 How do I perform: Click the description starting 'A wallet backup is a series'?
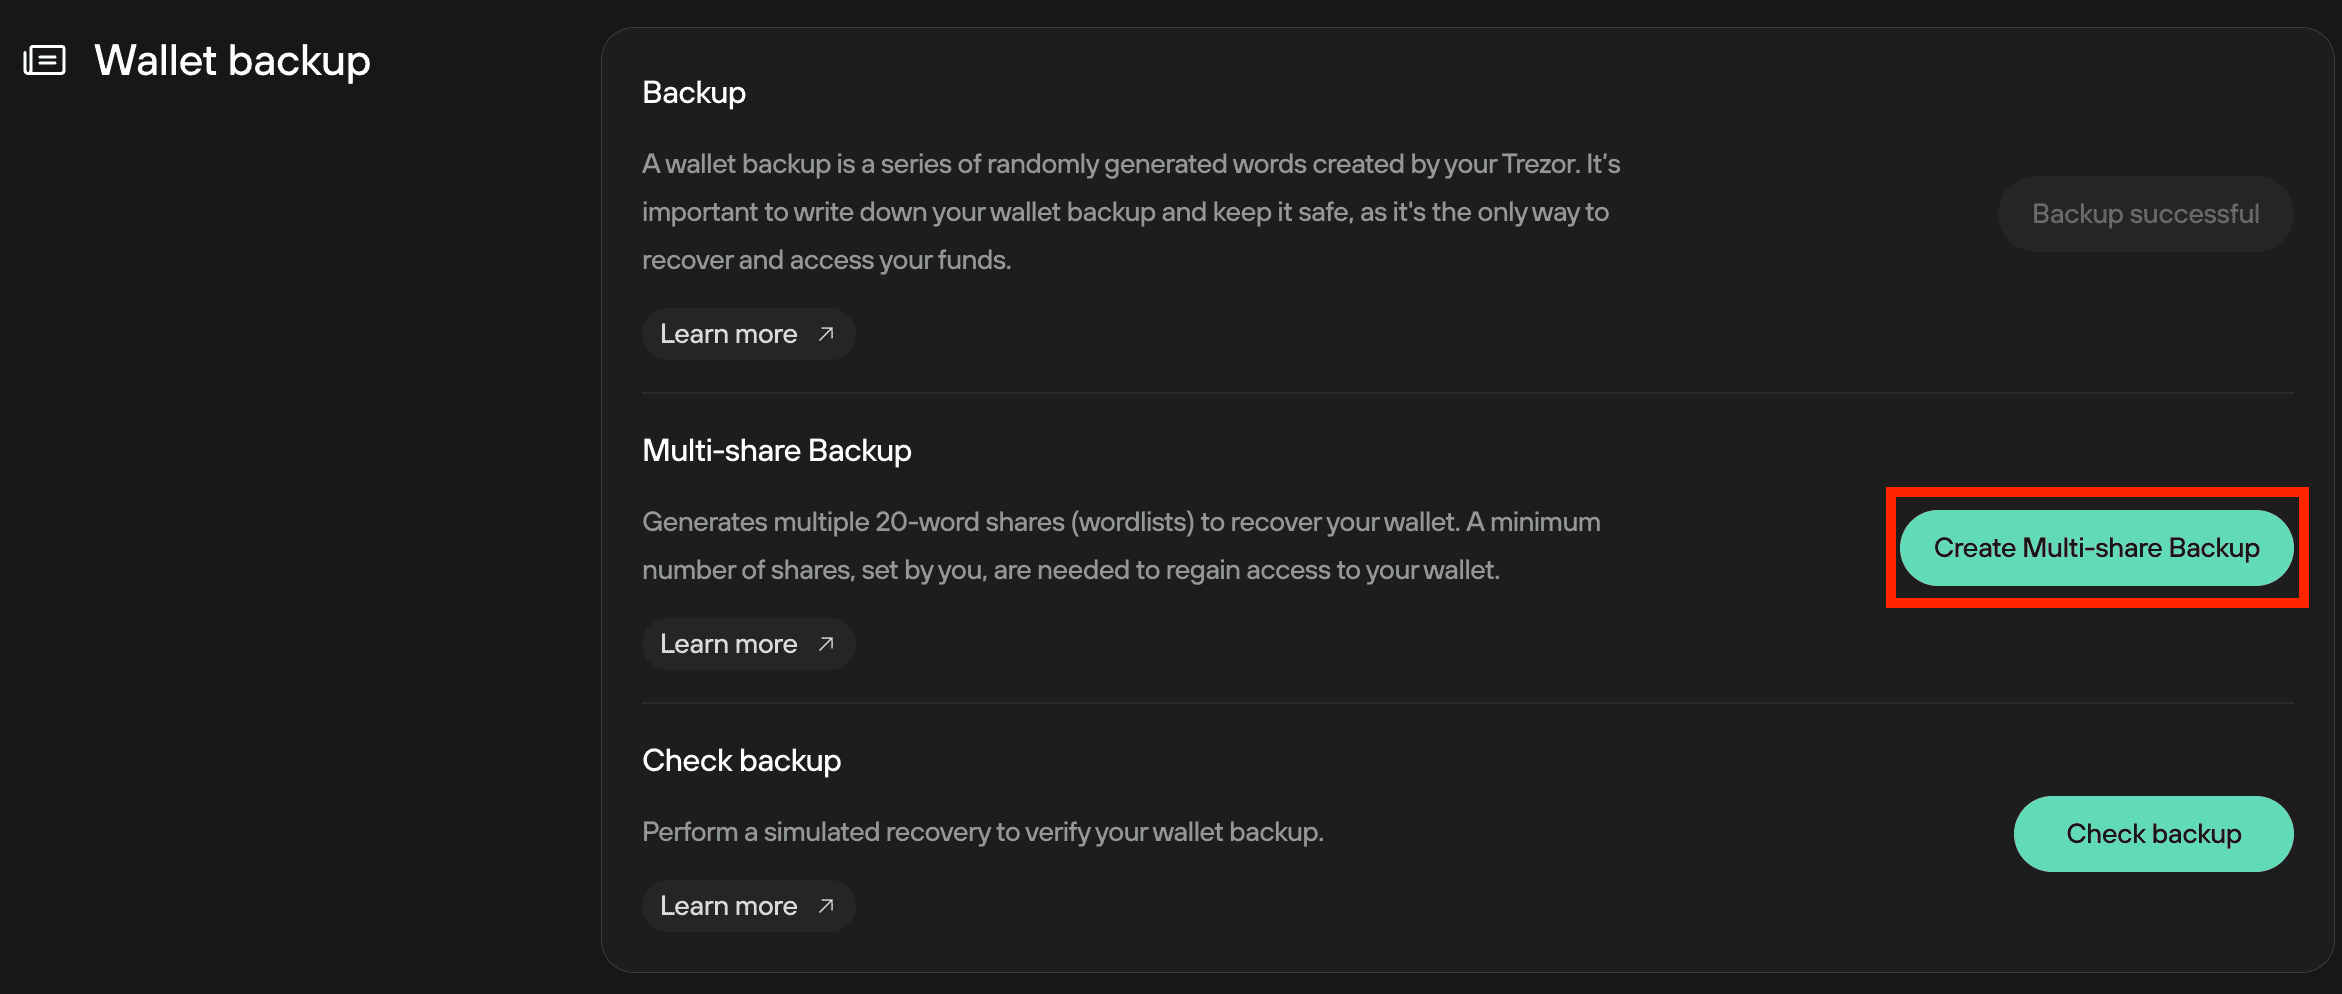1131,212
